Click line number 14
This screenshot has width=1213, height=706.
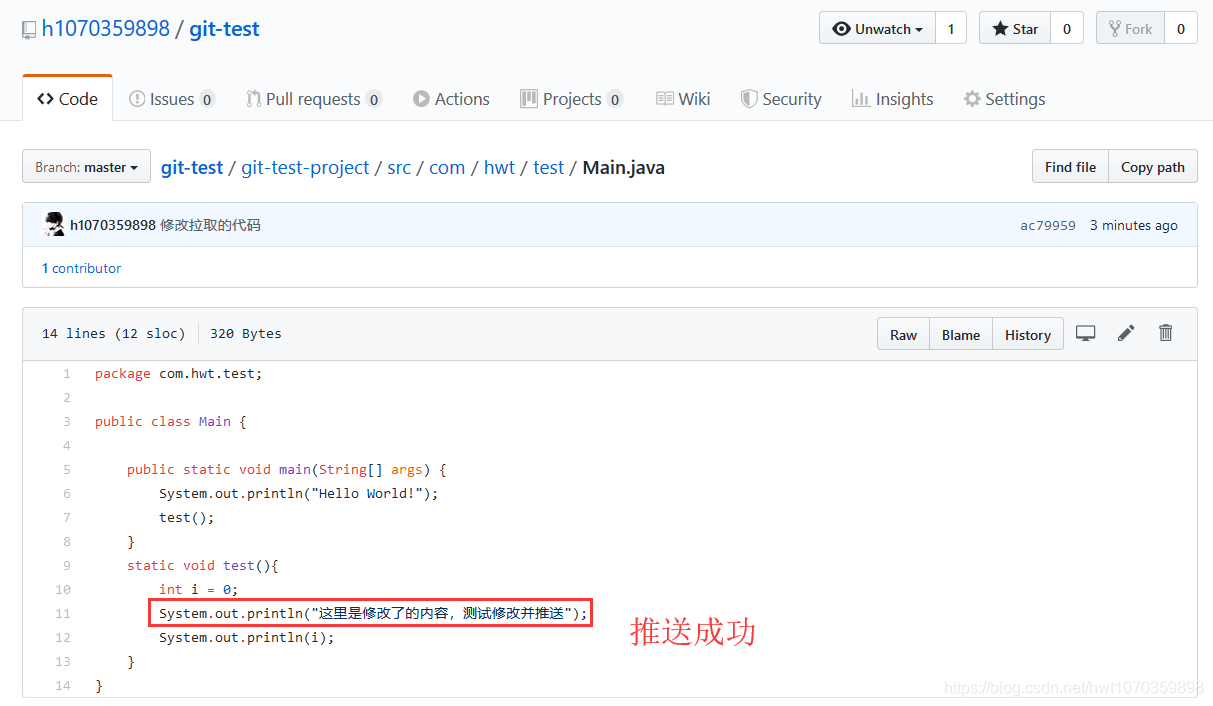(x=63, y=685)
